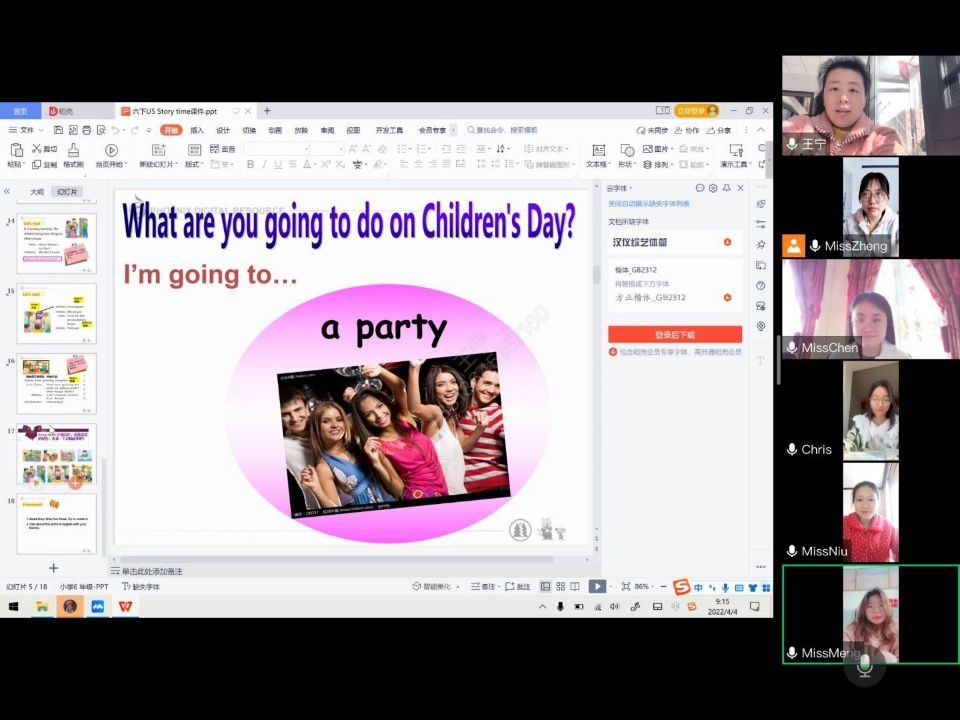
Task: Click the orange login button in title bar
Action: pos(696,111)
